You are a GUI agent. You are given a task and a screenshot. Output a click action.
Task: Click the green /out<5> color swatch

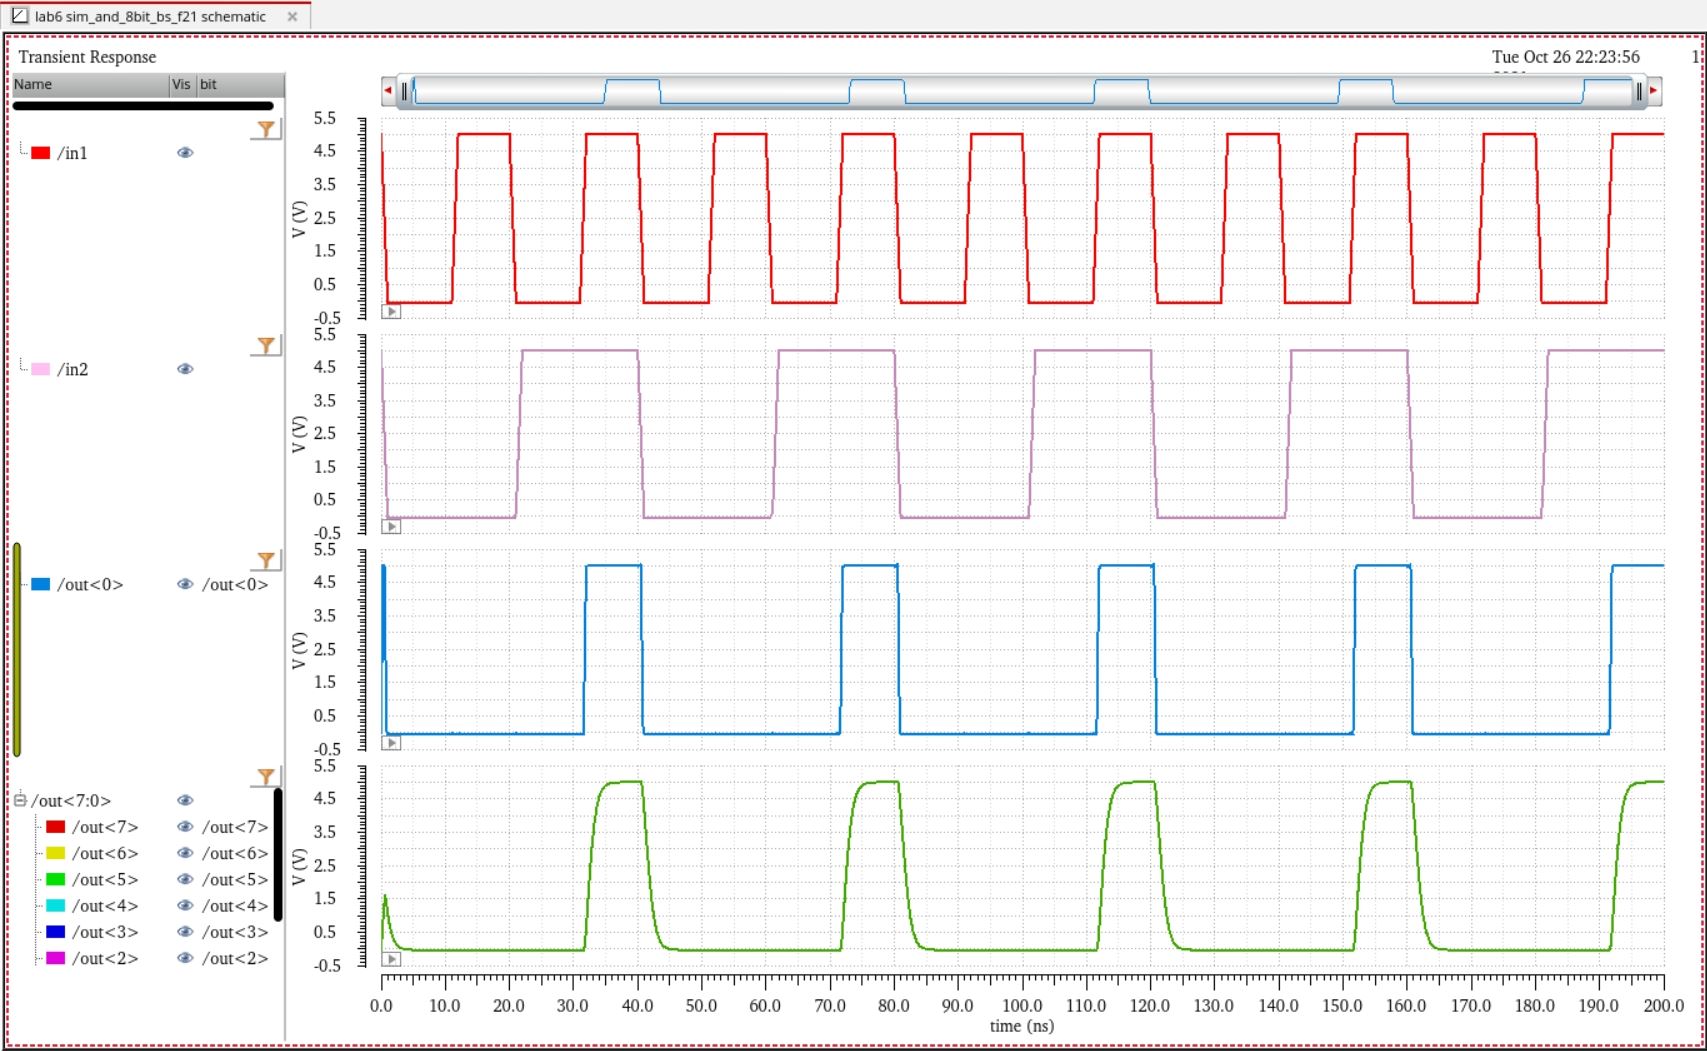[56, 879]
